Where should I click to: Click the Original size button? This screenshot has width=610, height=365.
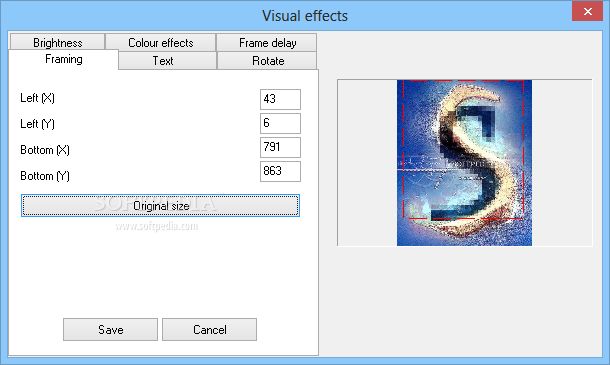pos(160,205)
